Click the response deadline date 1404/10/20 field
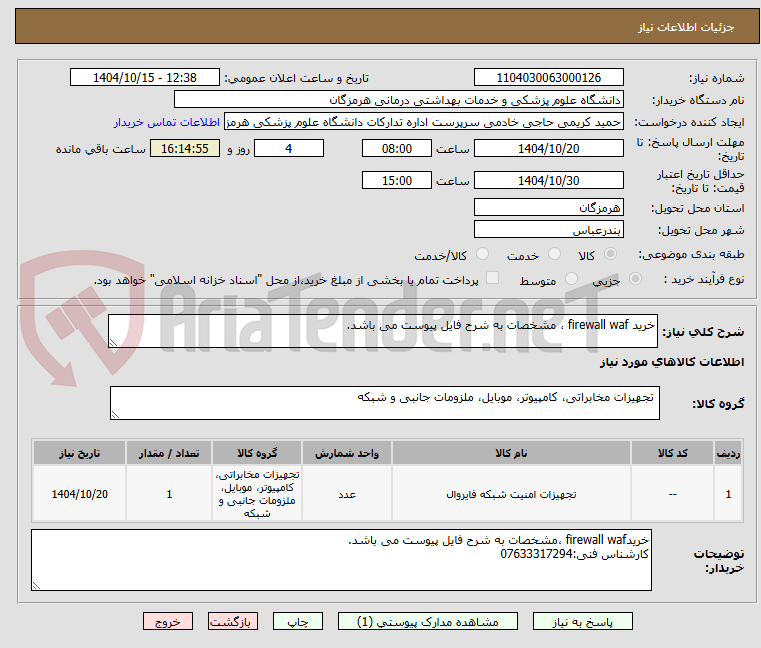This screenshot has width=761, height=648. click(548, 149)
